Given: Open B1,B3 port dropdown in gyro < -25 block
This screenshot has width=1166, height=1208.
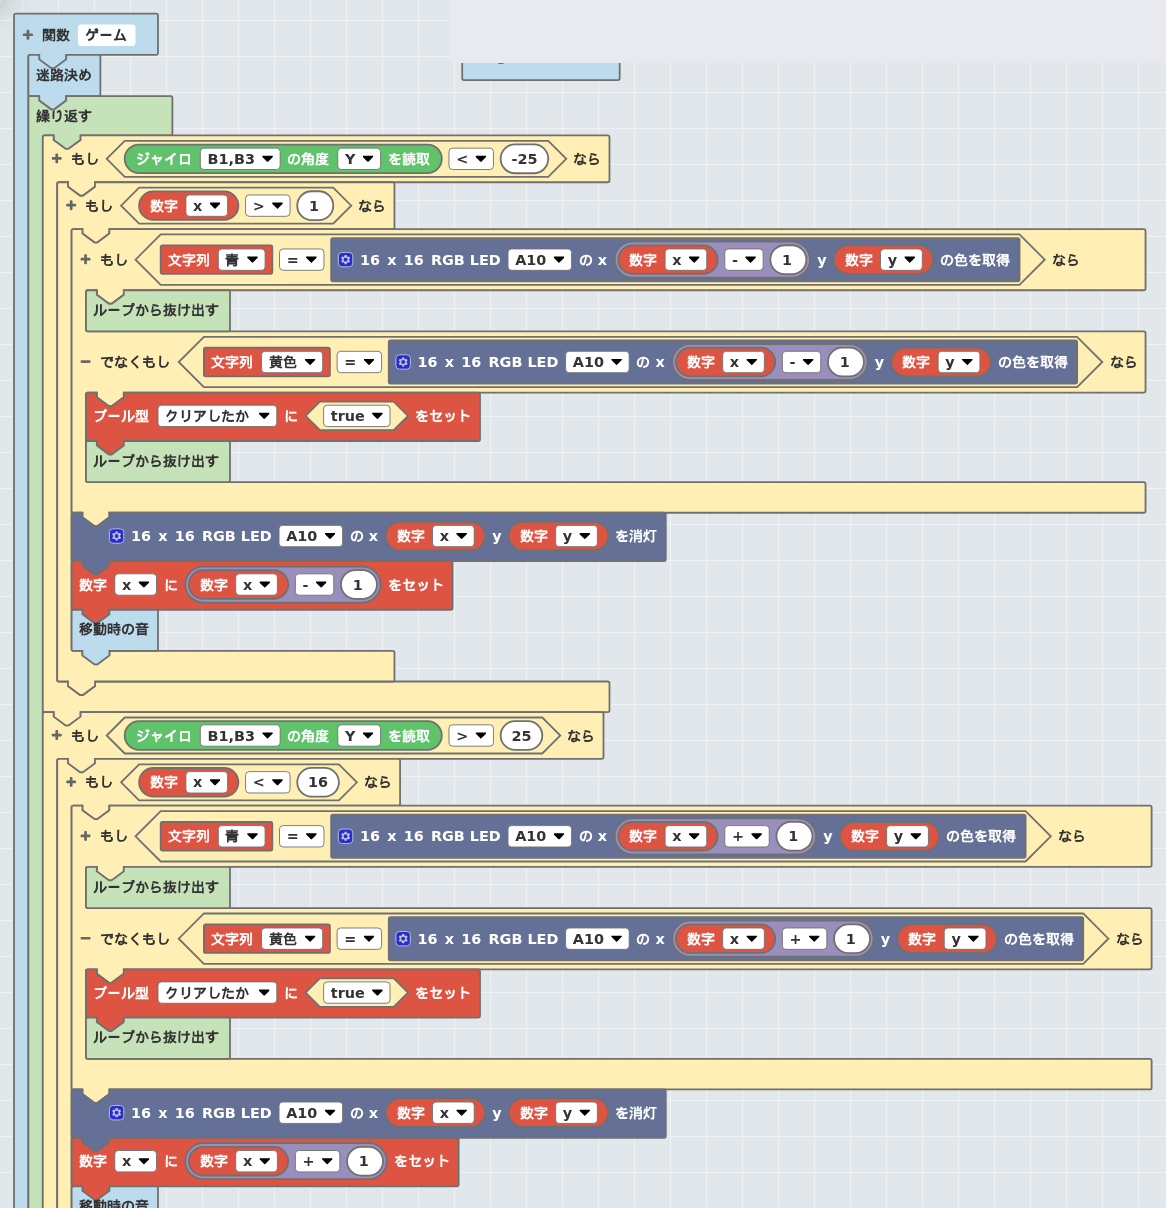Looking at the screenshot, I should pos(240,159).
